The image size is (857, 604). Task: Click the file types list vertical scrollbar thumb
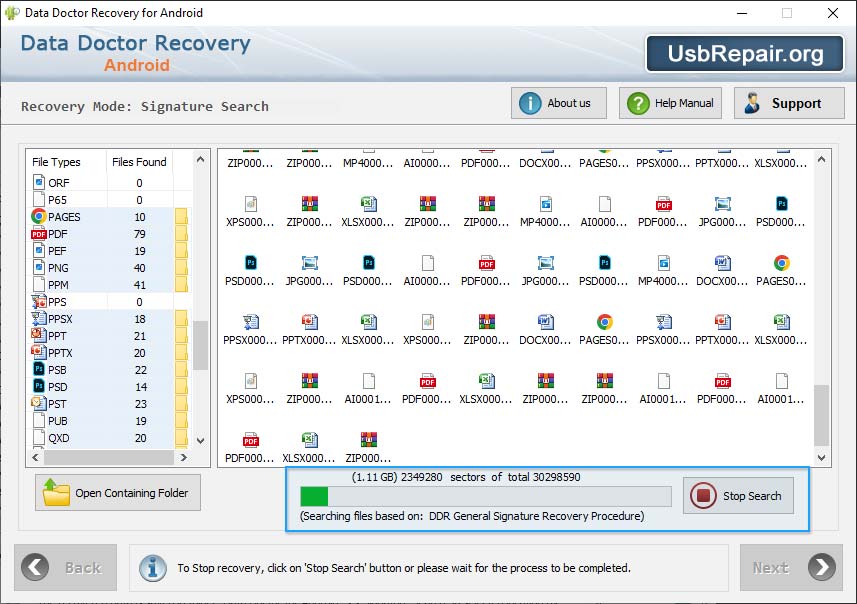201,345
